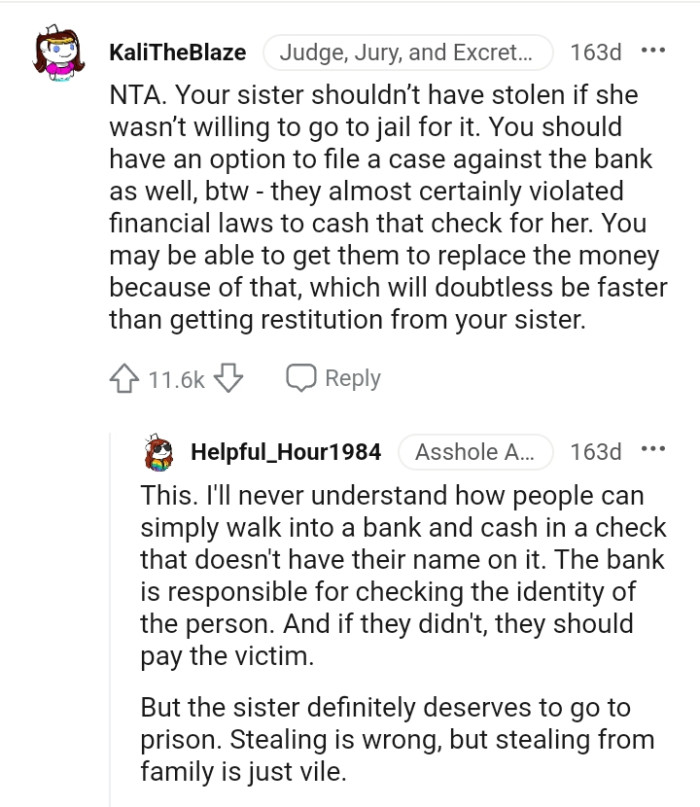This screenshot has width=700, height=807.
Task: Click the 'Asshole A...' user flair
Action: (x=468, y=452)
